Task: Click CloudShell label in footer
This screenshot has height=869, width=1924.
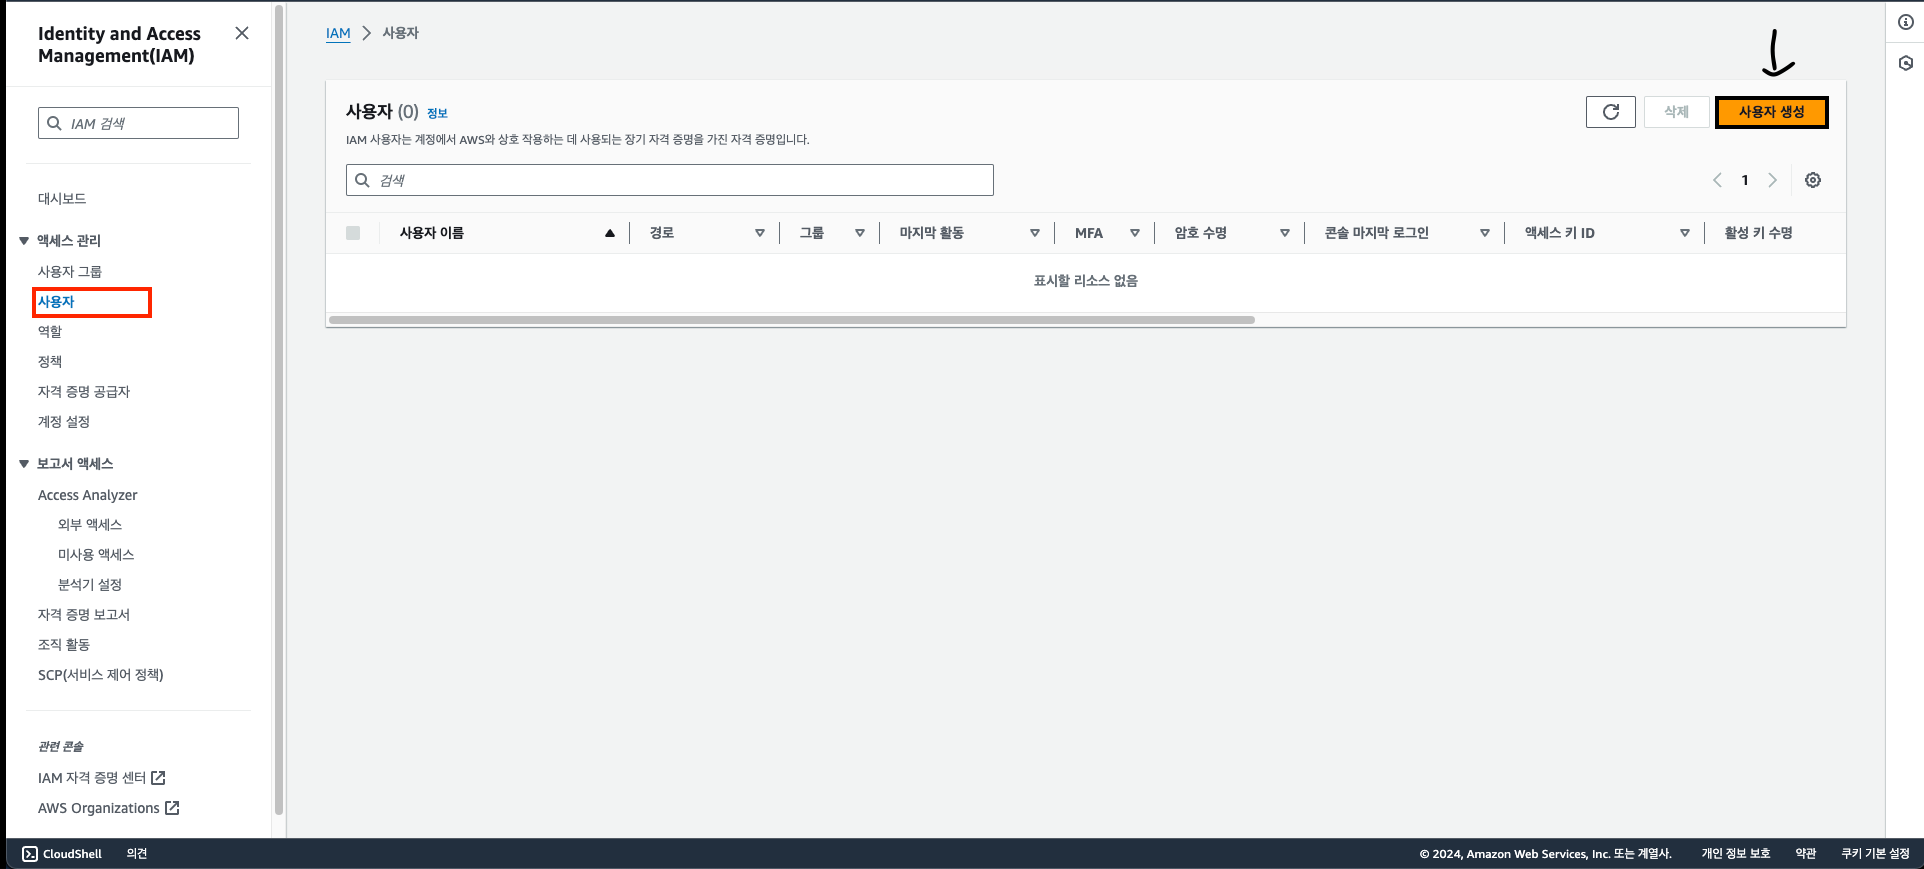Action: pos(72,854)
